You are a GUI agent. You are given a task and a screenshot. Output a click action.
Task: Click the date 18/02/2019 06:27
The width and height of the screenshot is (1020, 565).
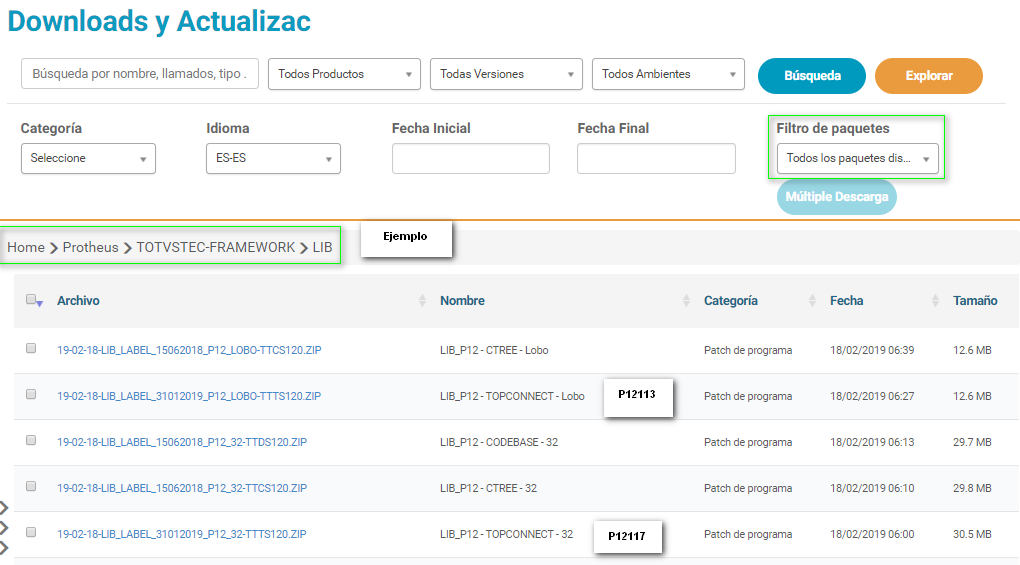[x=872, y=396]
